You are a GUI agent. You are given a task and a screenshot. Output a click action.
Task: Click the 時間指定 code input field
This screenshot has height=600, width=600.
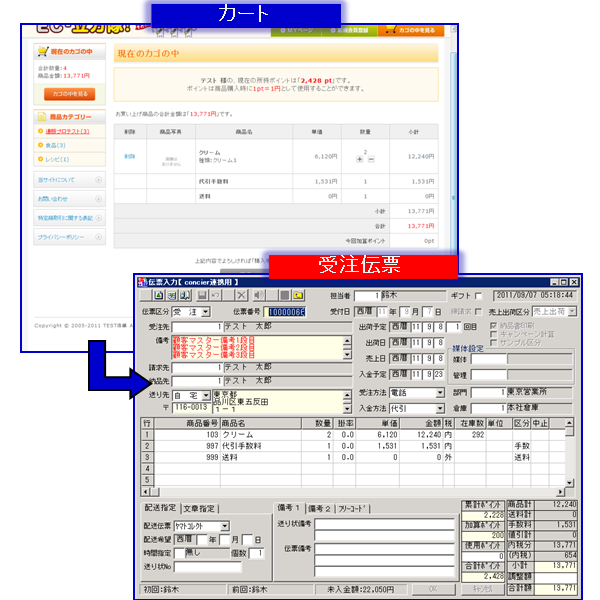(179, 553)
